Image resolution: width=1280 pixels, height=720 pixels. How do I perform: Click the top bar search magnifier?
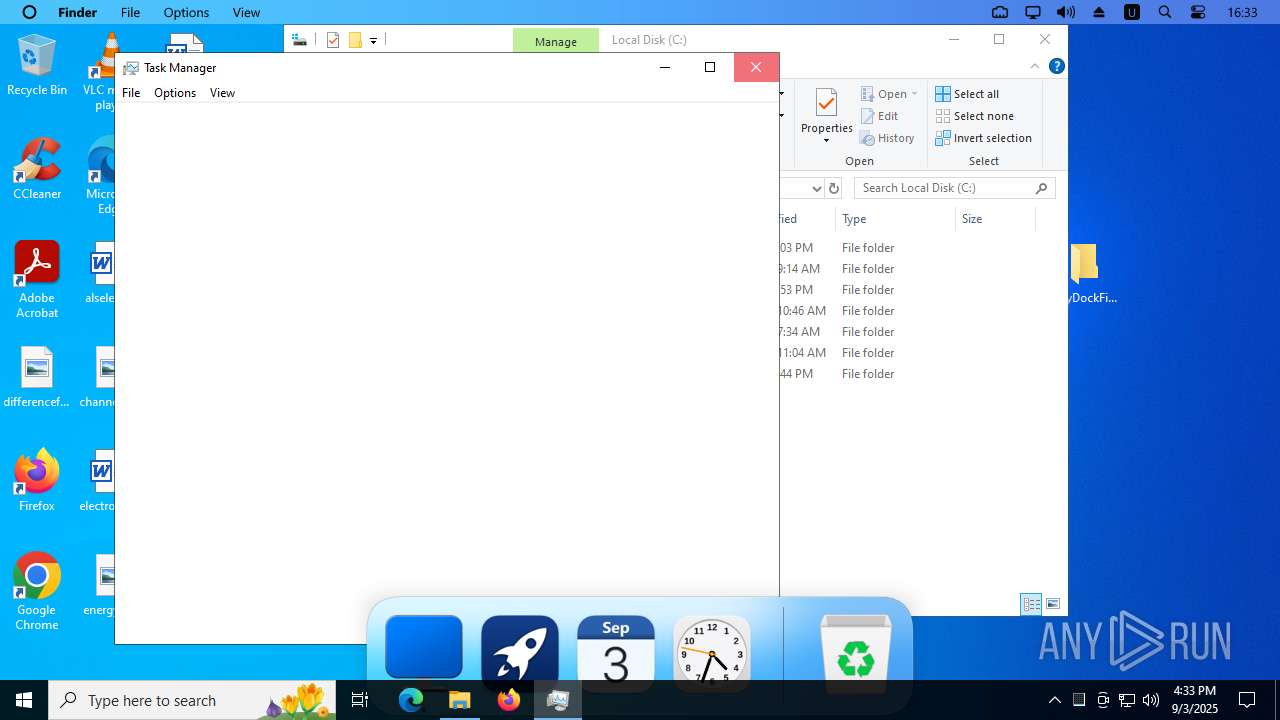(x=1165, y=13)
